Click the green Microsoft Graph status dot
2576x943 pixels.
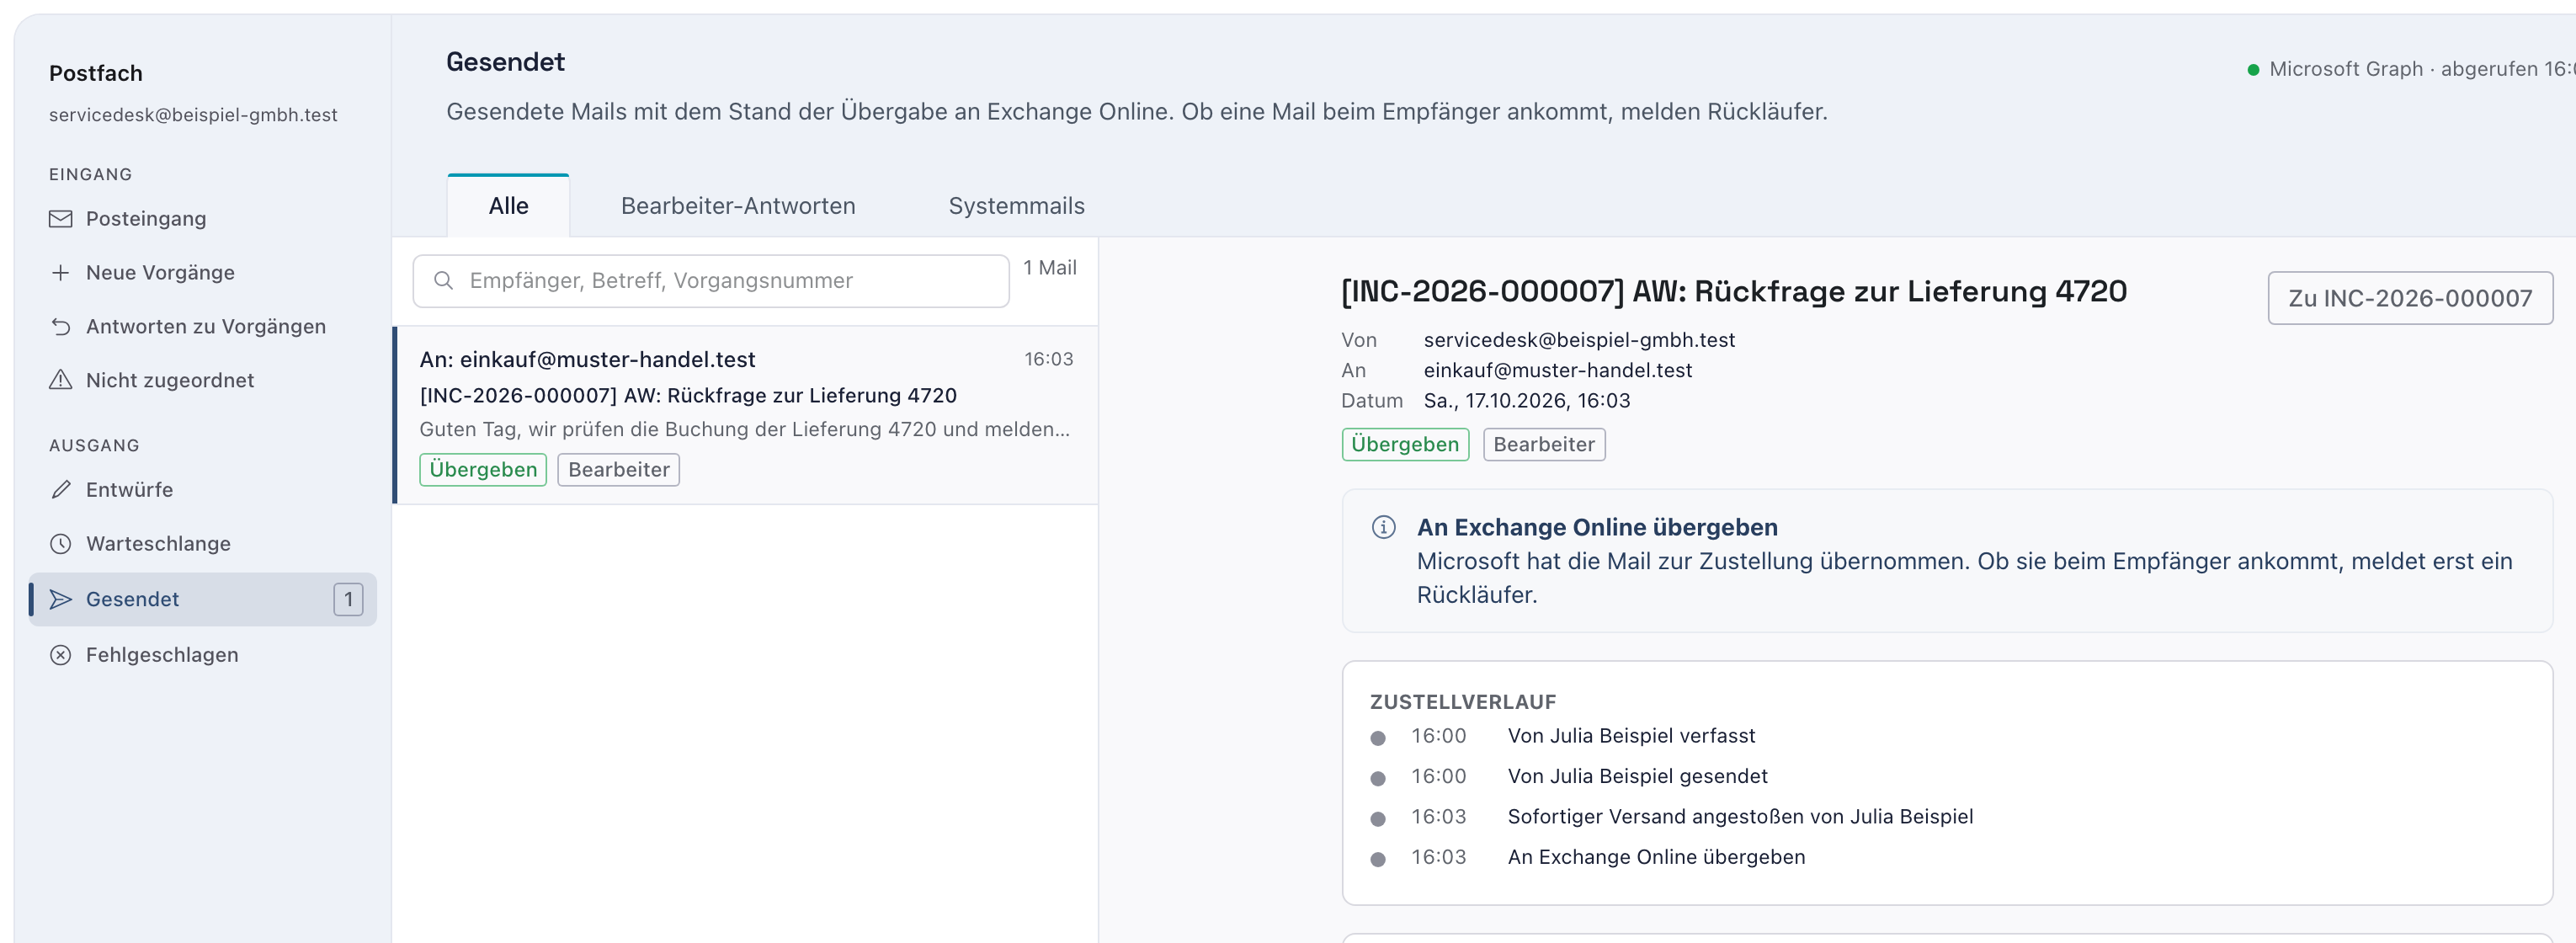point(2253,70)
